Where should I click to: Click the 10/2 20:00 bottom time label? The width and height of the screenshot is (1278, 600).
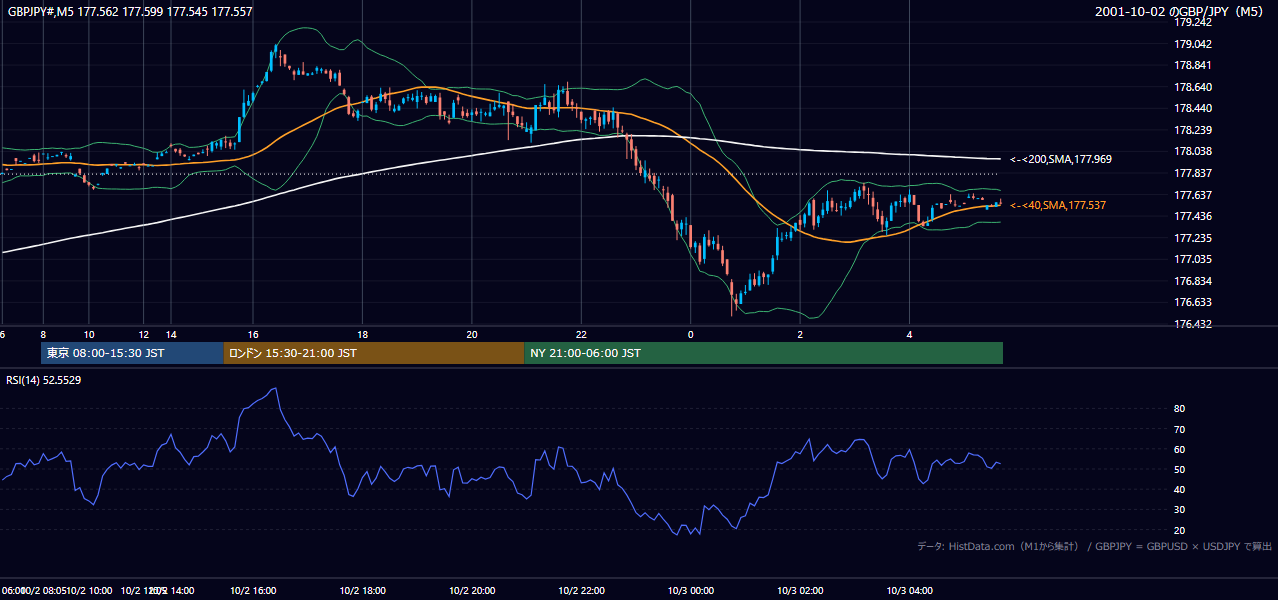tap(472, 591)
